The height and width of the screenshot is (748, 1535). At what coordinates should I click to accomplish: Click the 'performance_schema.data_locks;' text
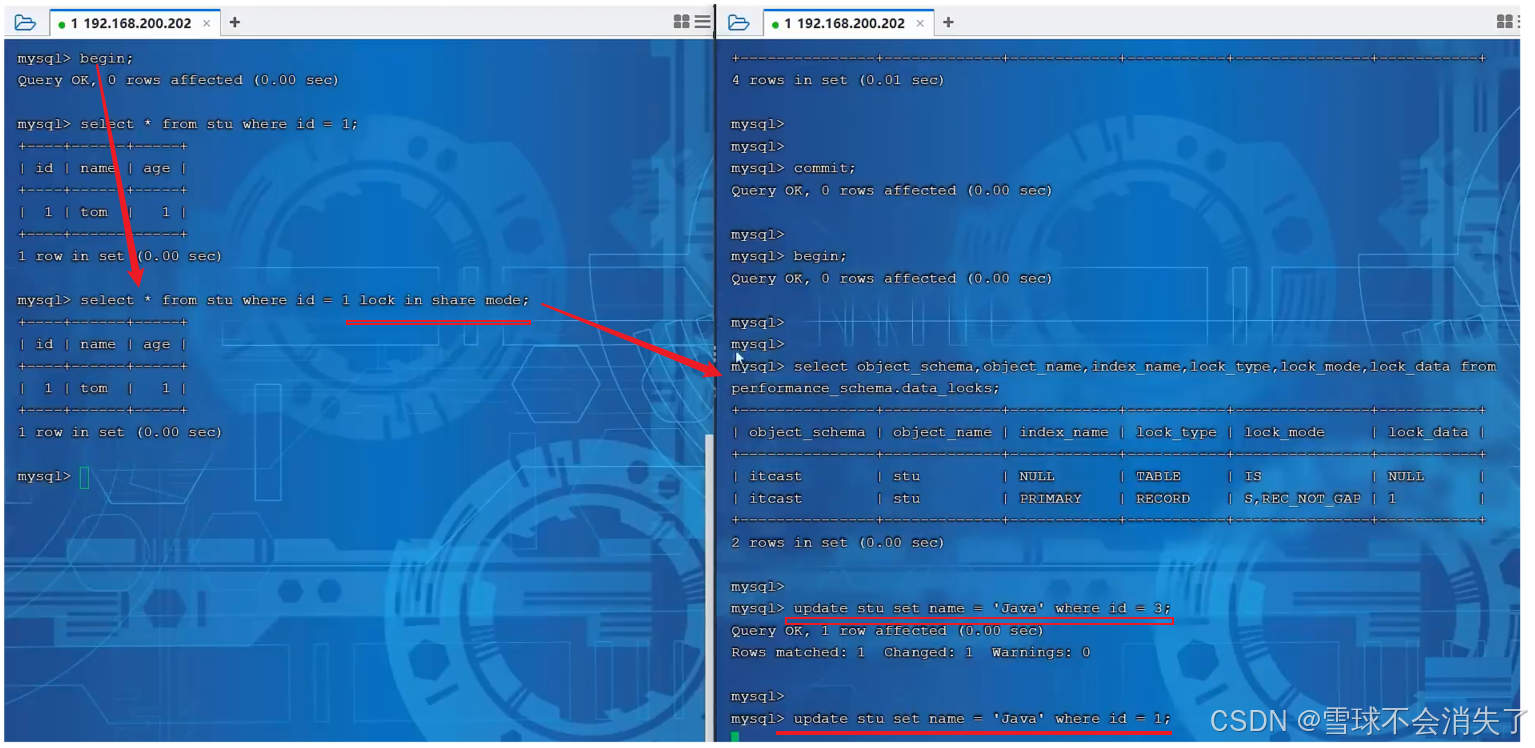tap(865, 388)
